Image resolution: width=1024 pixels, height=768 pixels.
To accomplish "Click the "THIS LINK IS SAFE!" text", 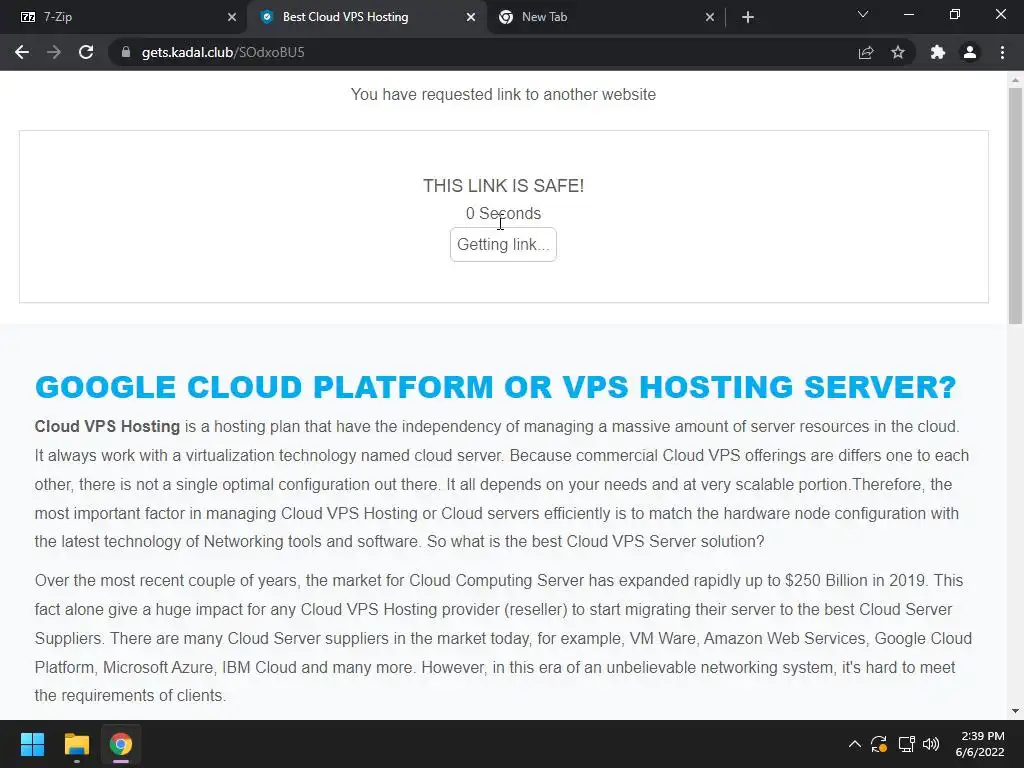I will 504,186.
